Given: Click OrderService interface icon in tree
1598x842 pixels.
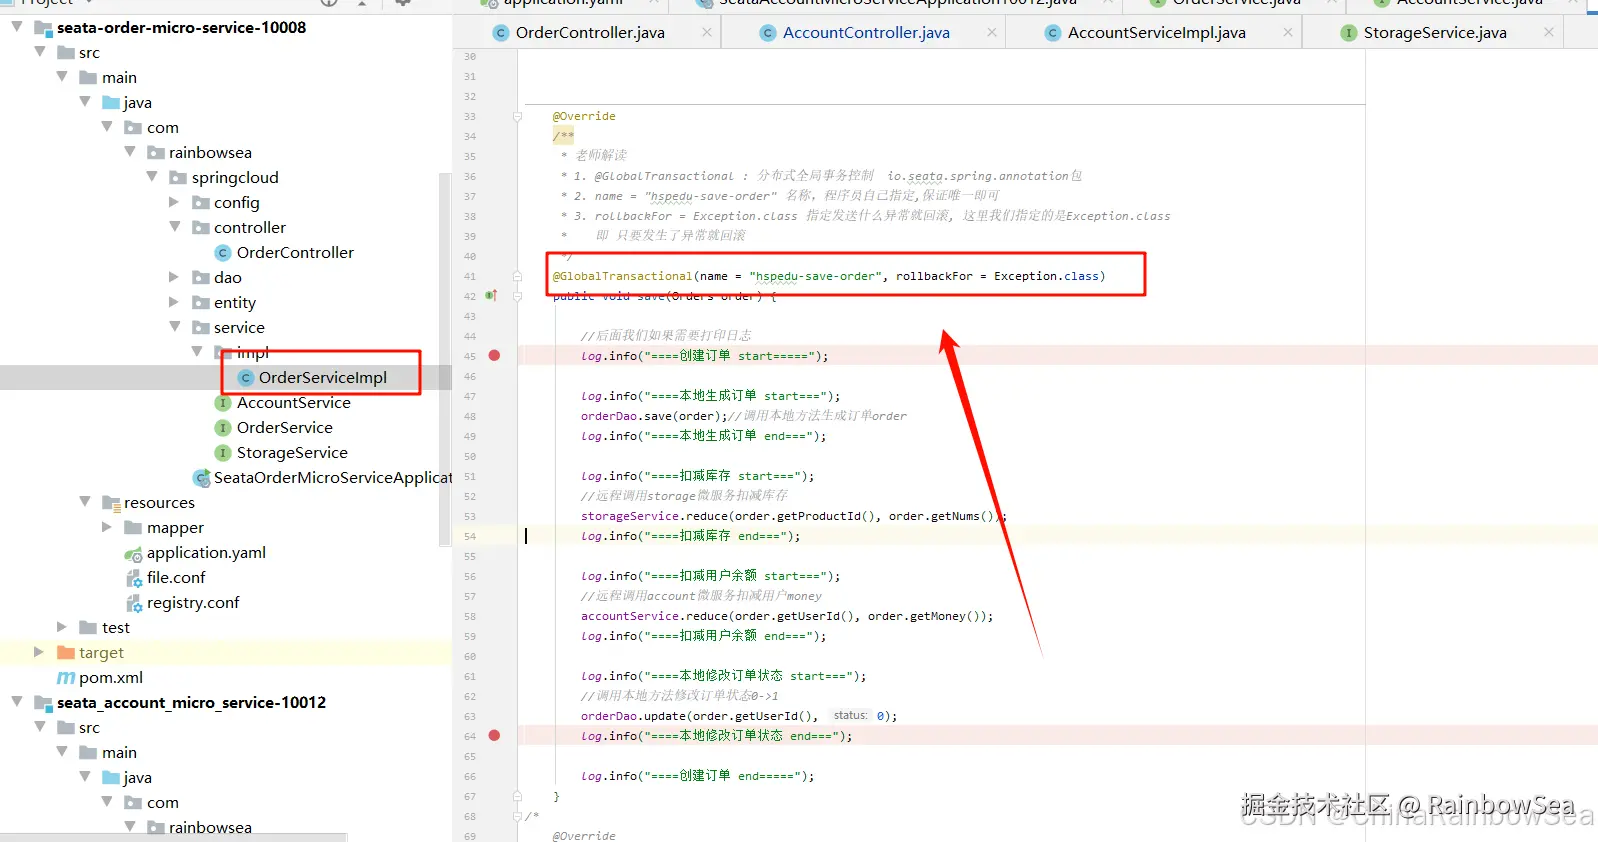Looking at the screenshot, I should (x=224, y=428).
